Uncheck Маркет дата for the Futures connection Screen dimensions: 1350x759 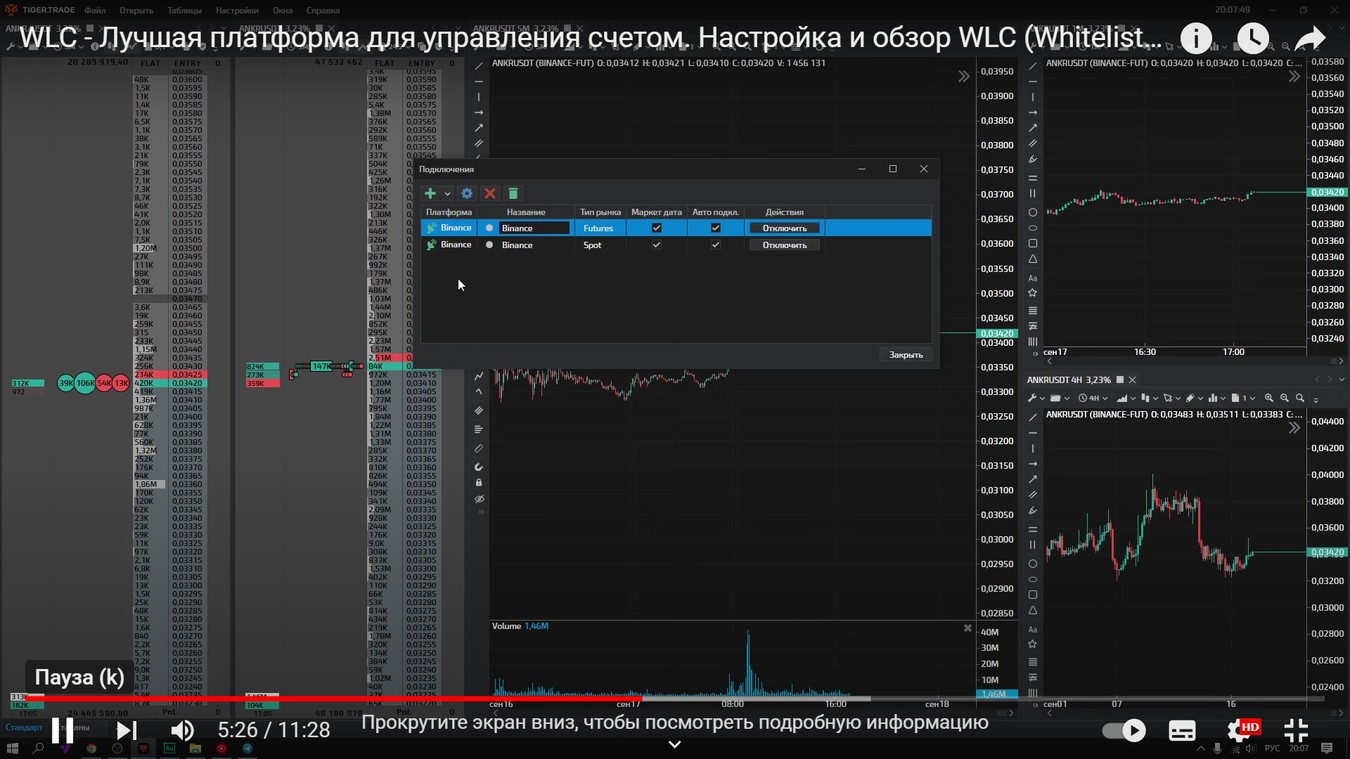[x=656, y=228]
